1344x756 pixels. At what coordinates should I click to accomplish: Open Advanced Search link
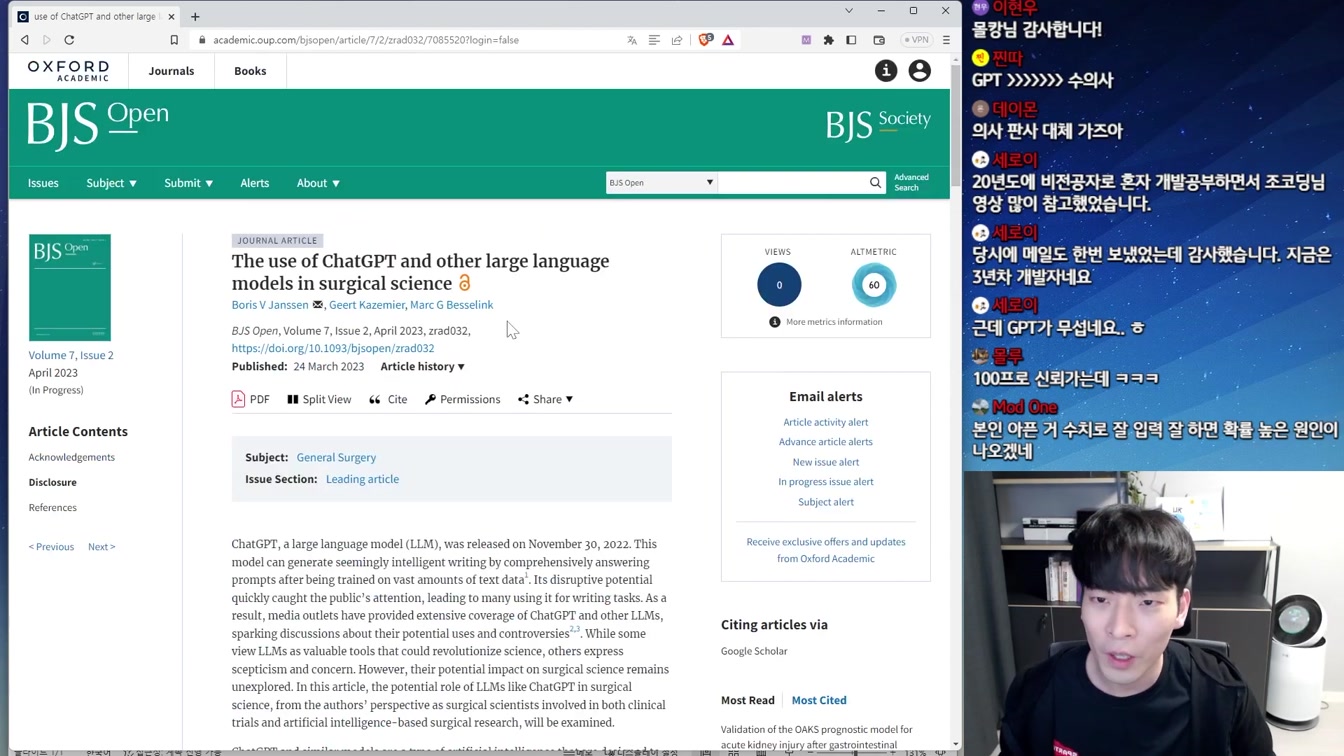(911, 182)
